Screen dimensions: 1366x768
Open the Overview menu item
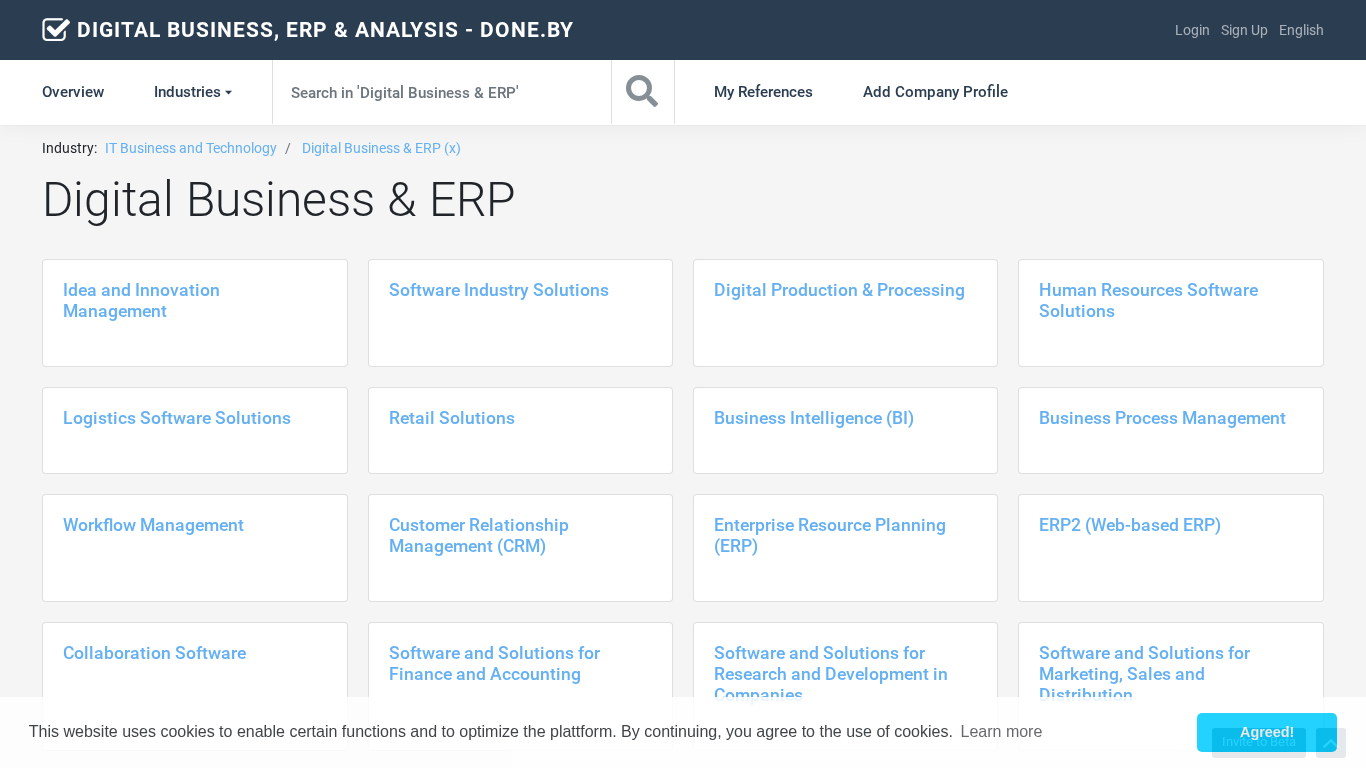73,92
